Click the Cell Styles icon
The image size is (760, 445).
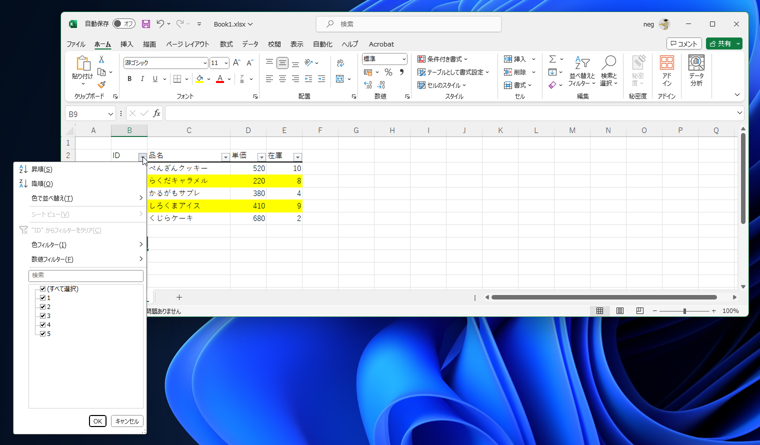(x=422, y=85)
